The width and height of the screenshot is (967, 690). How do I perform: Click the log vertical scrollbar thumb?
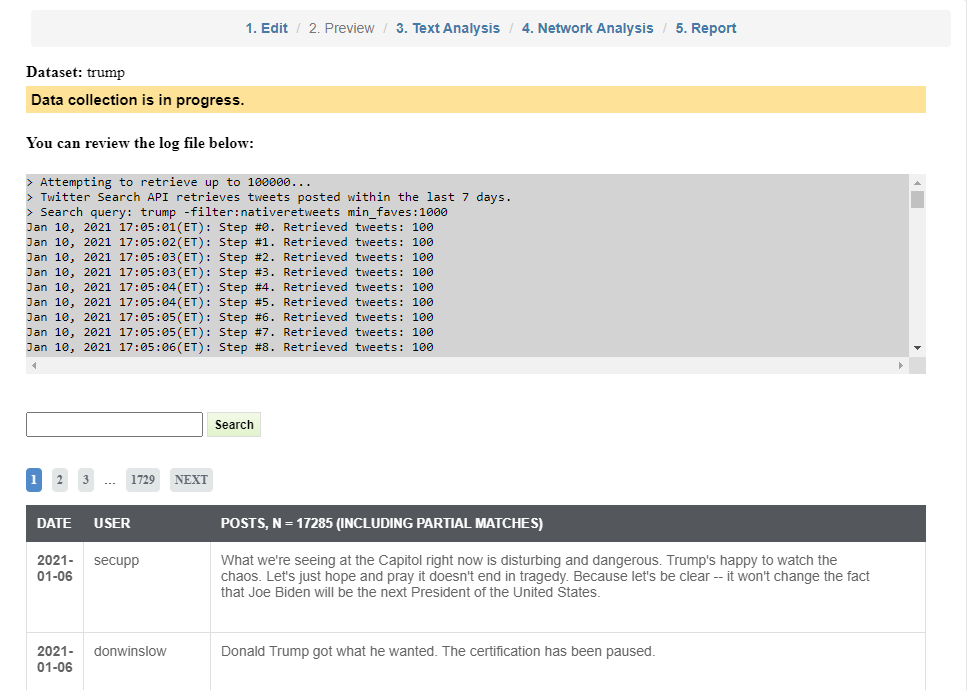click(x=917, y=199)
